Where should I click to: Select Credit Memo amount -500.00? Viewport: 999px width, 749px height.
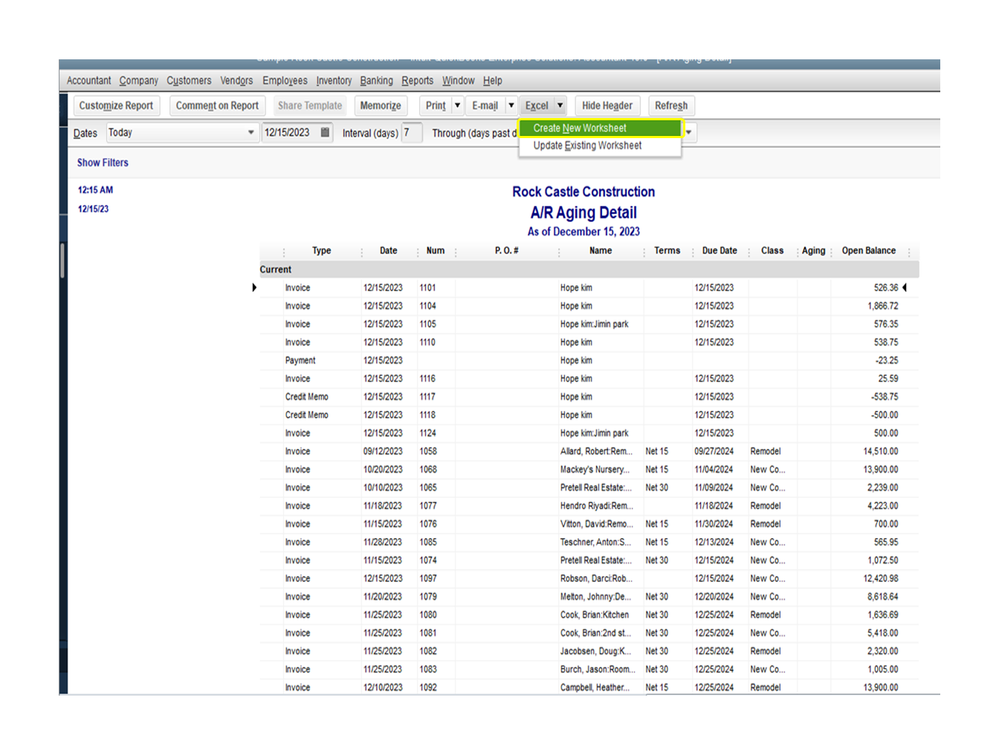(x=885, y=415)
